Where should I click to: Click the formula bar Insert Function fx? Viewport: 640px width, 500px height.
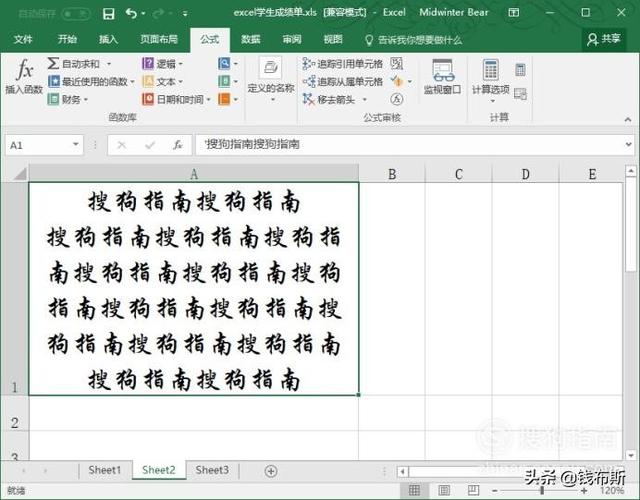(x=178, y=144)
